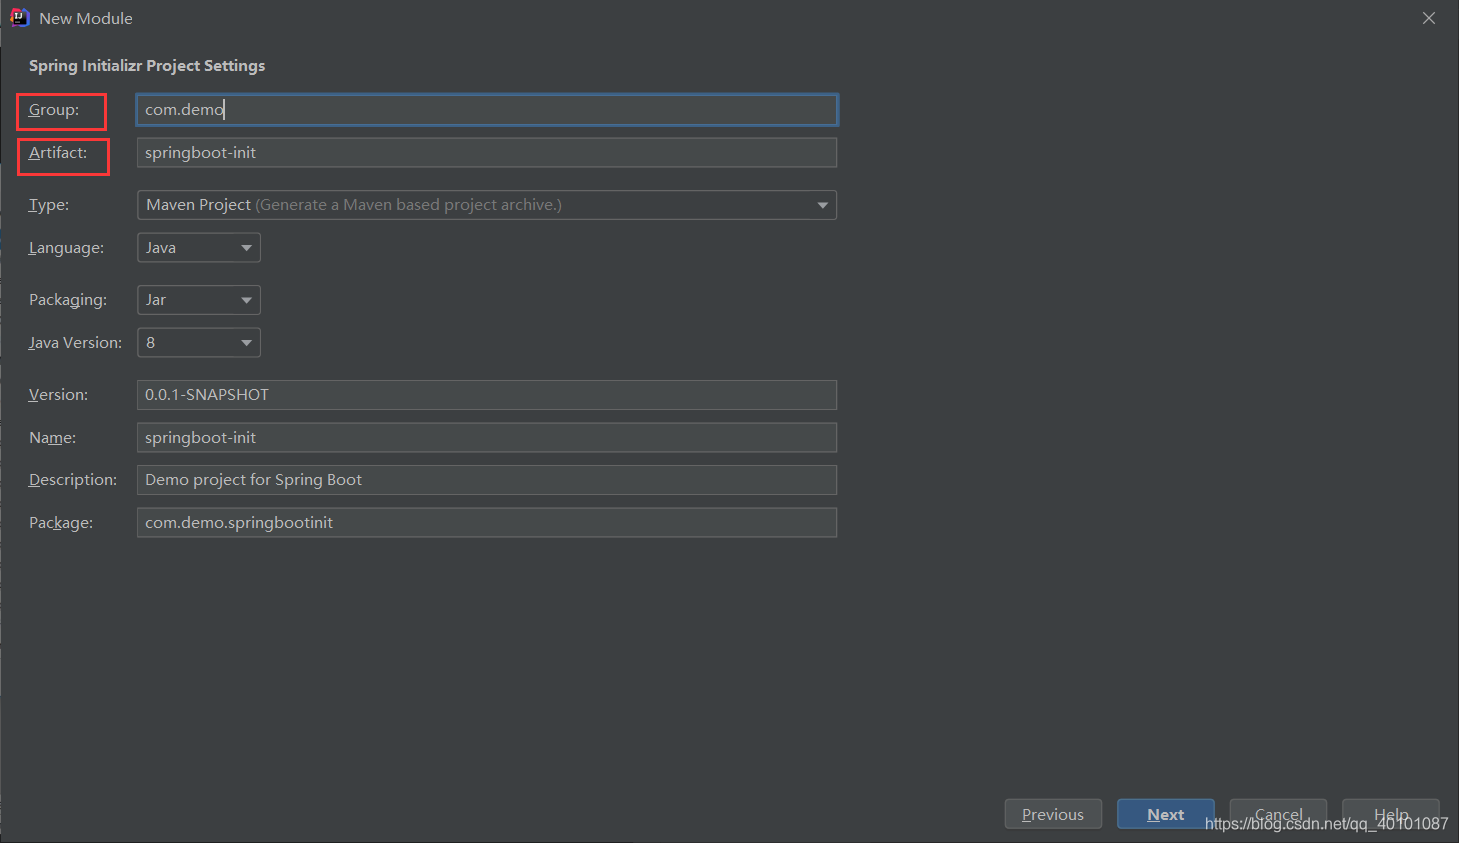1459x843 pixels.
Task: Open the Language dropdown set to Java
Action: point(199,248)
